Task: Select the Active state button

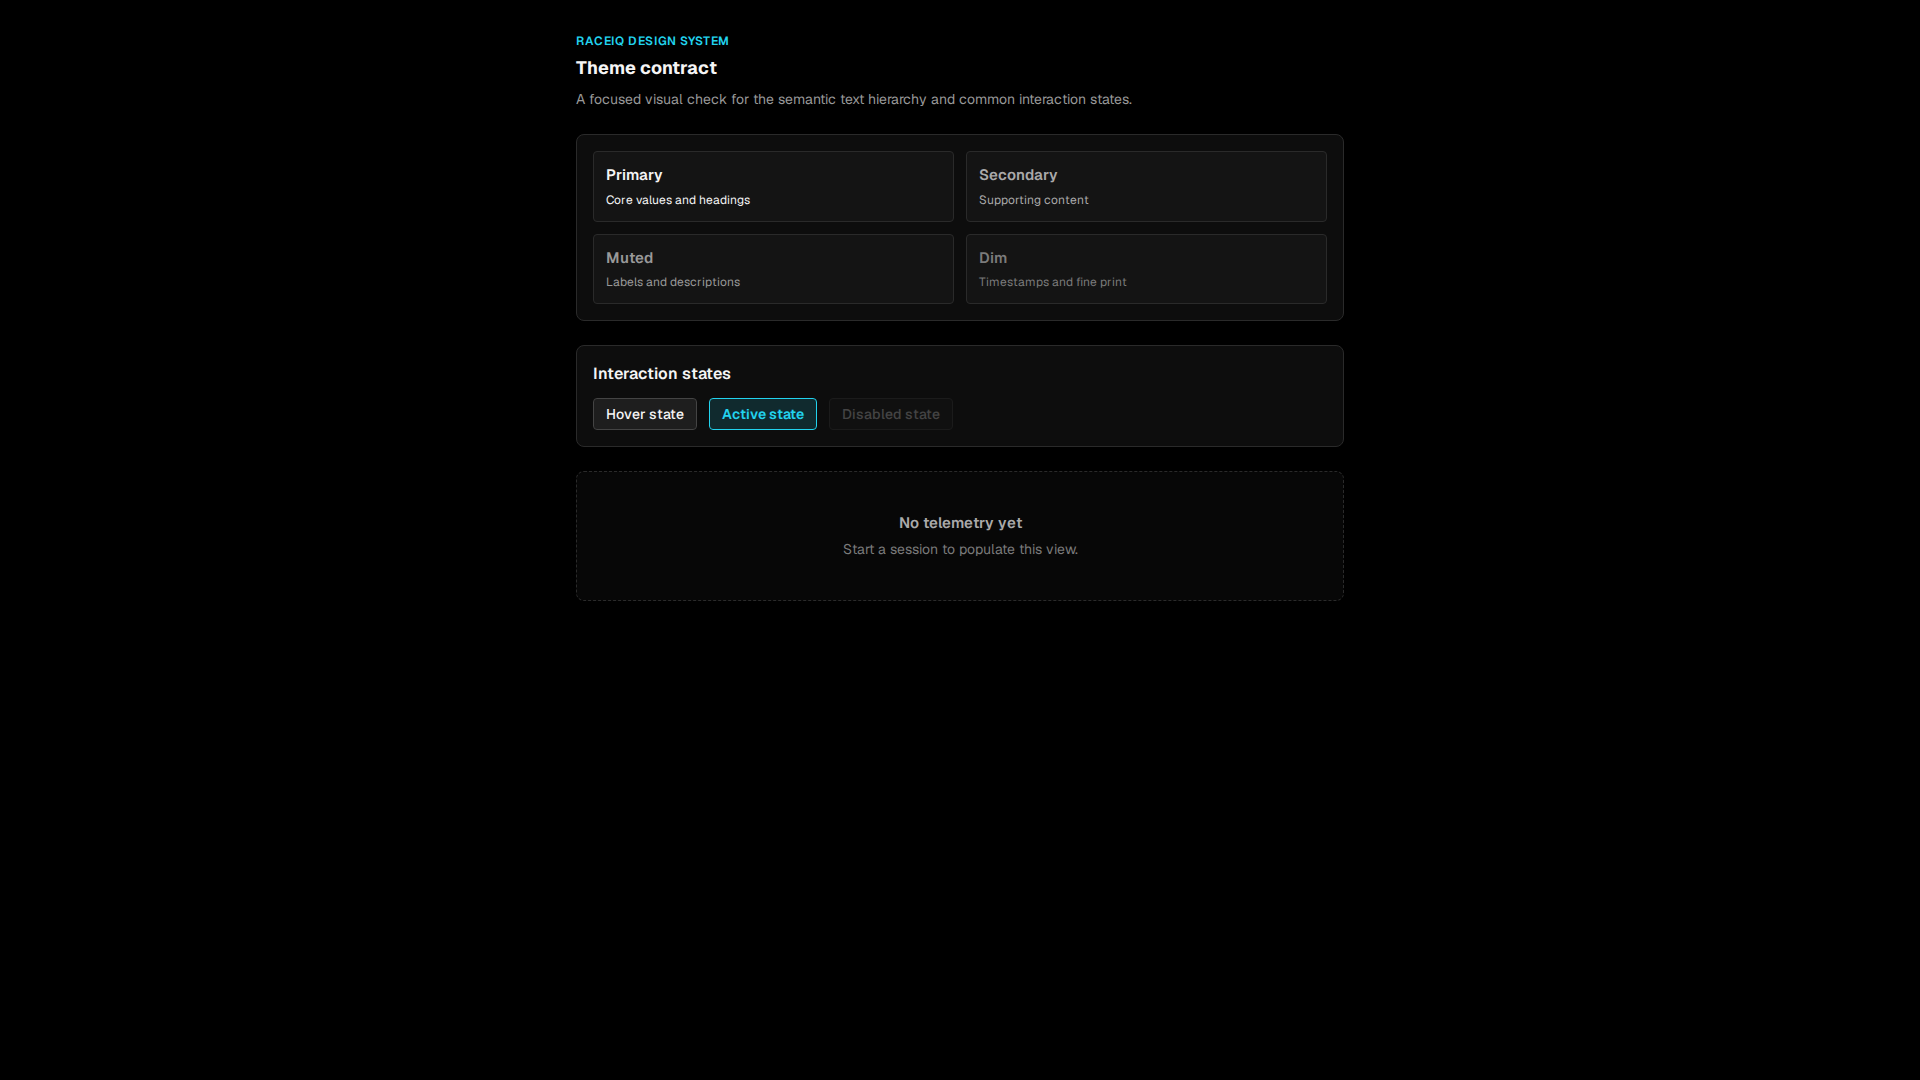Action: 762,414
